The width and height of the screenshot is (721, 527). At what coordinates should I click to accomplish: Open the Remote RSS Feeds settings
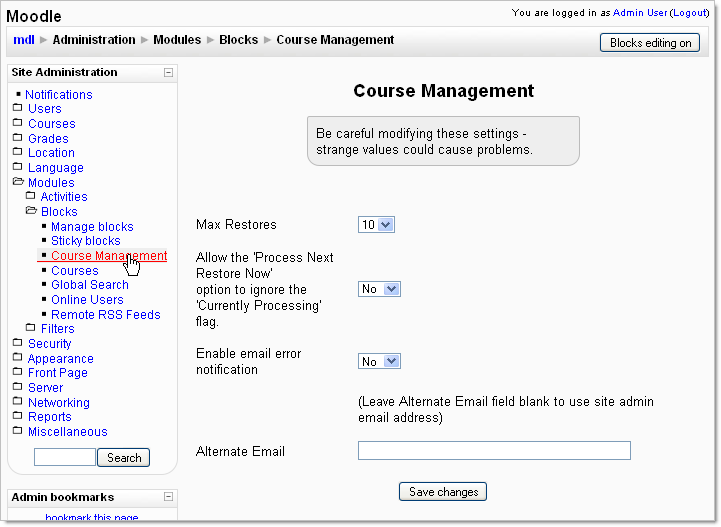[106, 315]
